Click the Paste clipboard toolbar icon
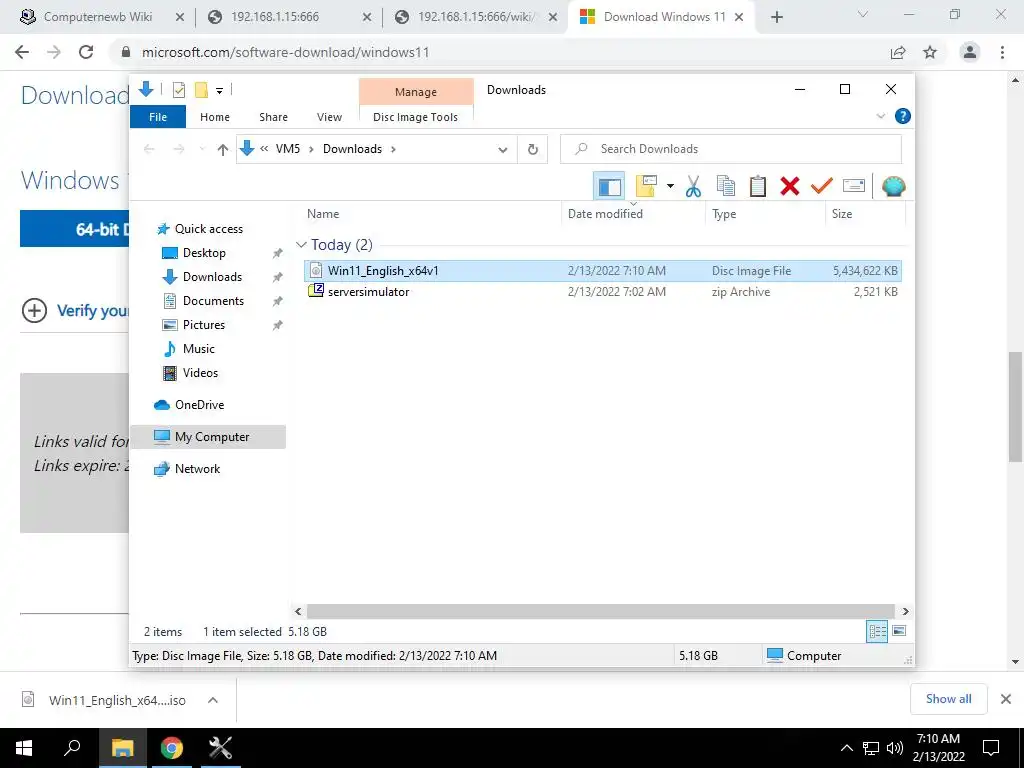 758,186
